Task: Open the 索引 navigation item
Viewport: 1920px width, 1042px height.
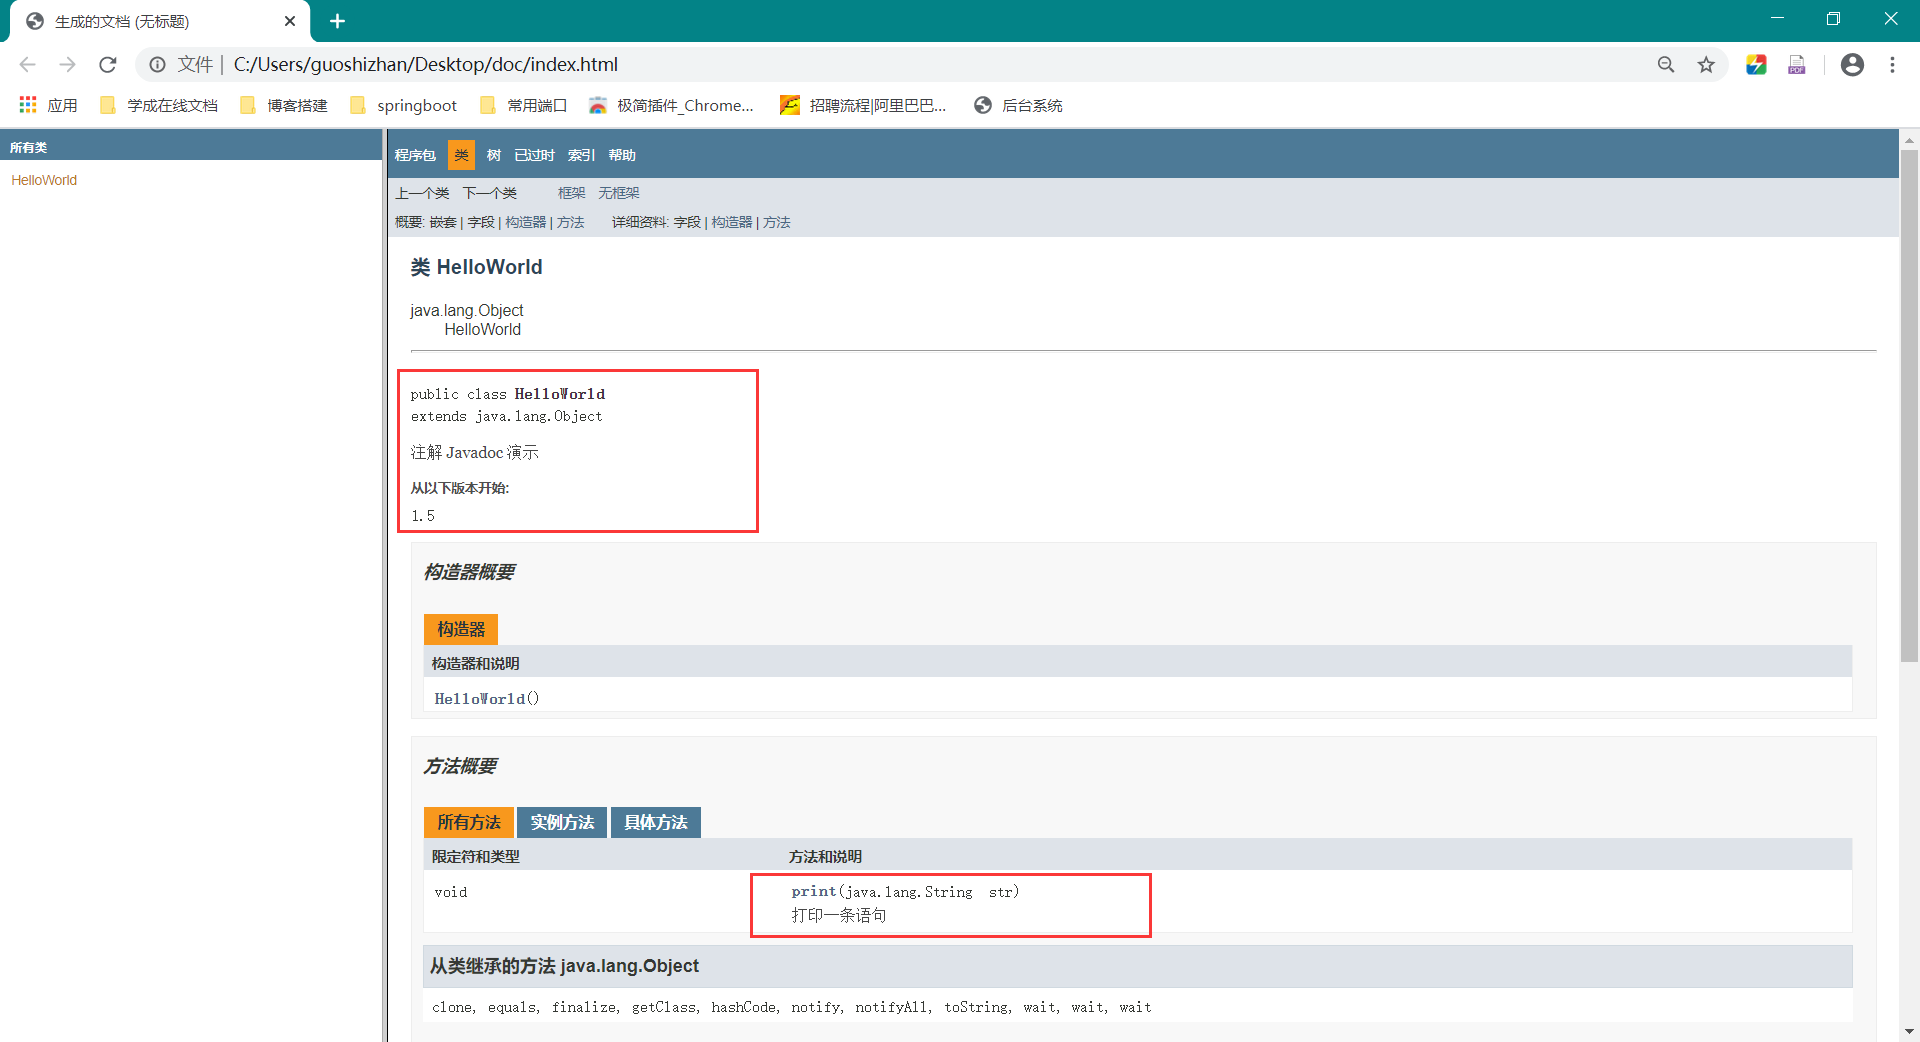Action: [581, 155]
